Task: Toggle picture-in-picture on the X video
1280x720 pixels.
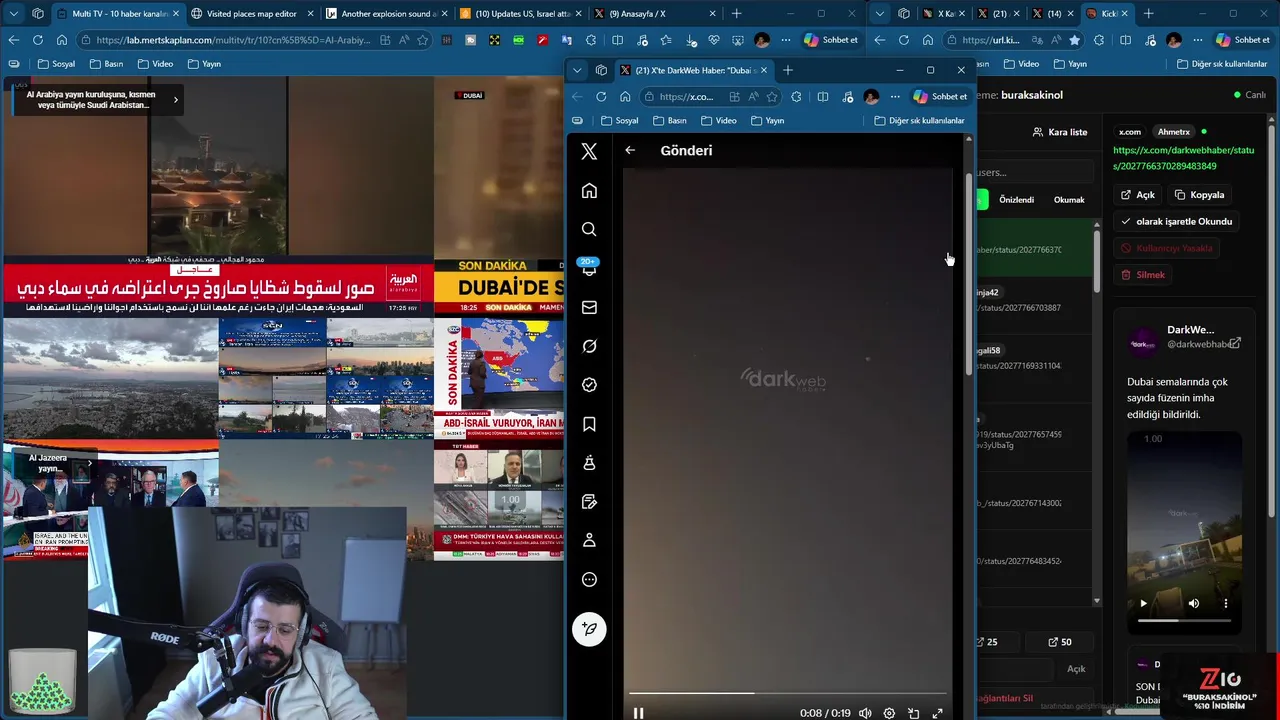Action: click(913, 713)
